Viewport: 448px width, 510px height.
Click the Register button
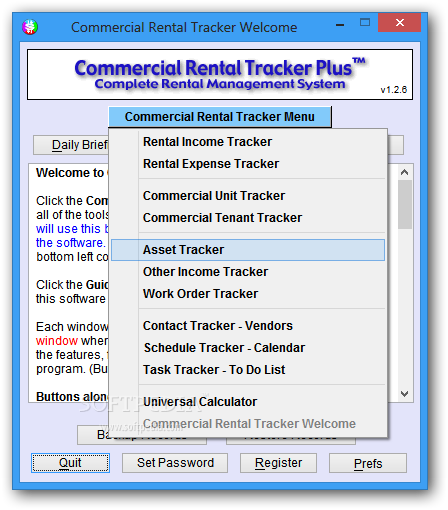click(x=278, y=463)
